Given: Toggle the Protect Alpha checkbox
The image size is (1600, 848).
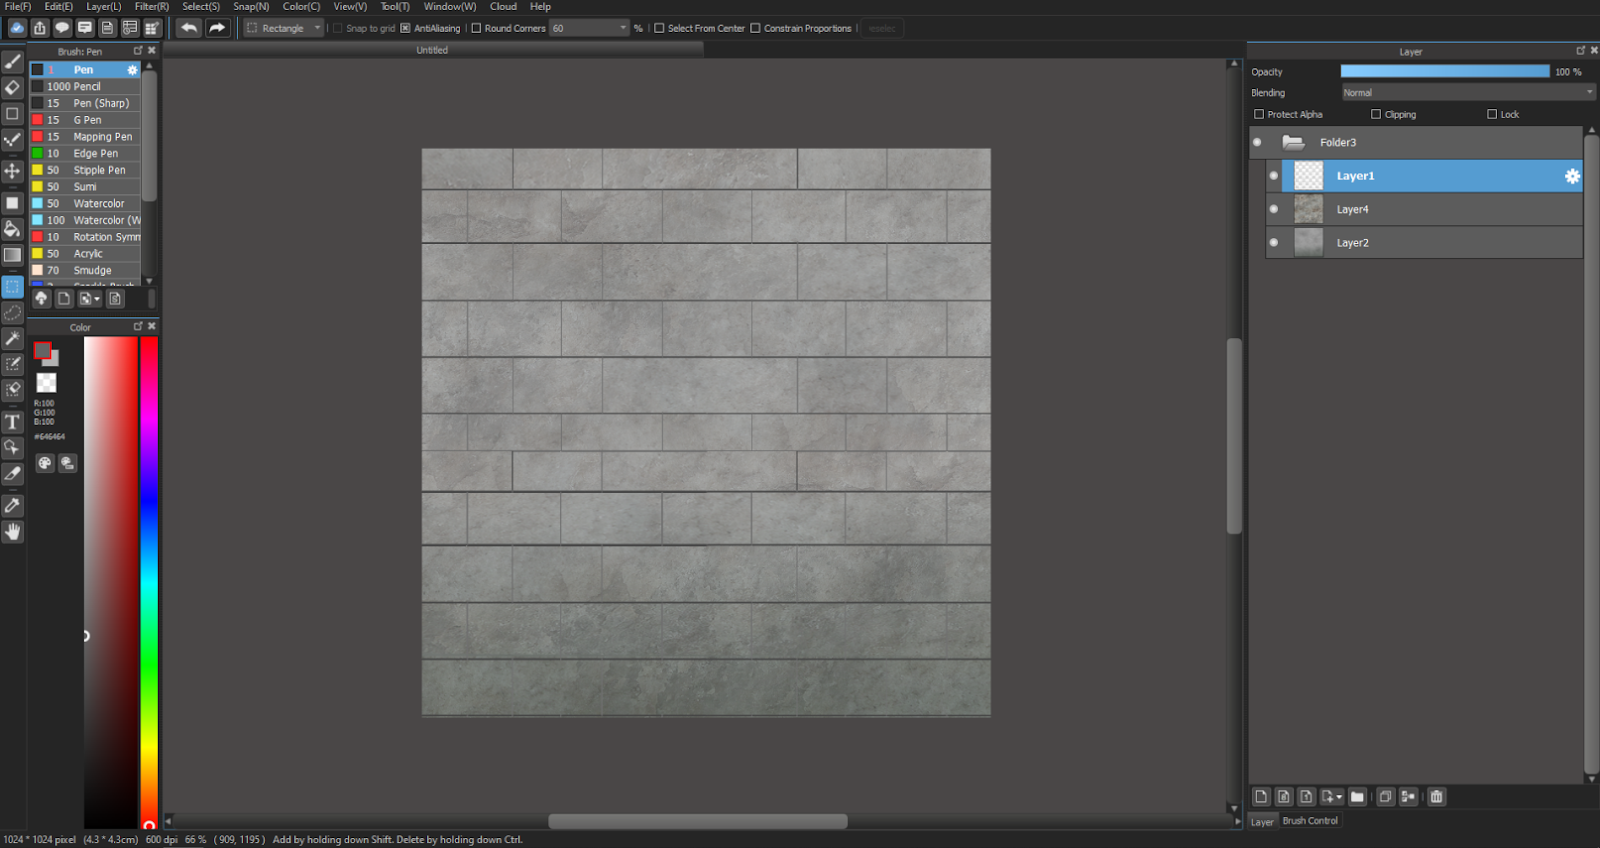Looking at the screenshot, I should (x=1259, y=114).
